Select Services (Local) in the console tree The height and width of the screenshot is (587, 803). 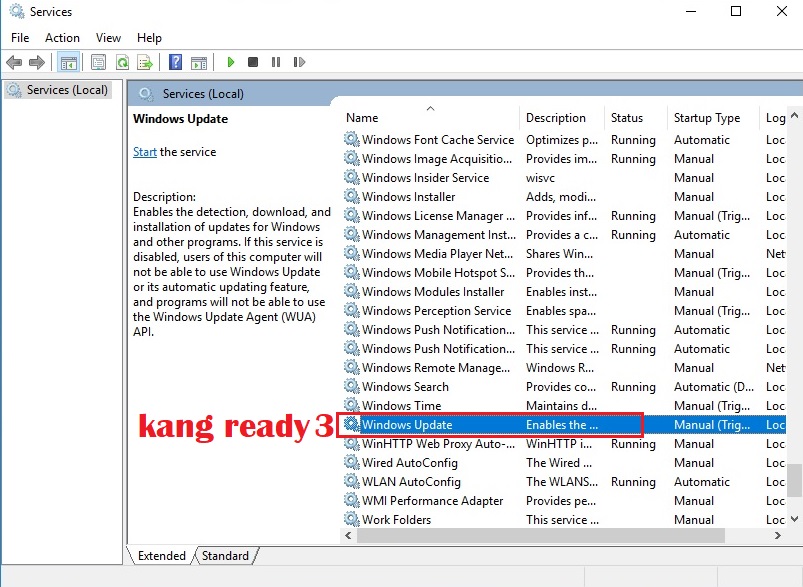(59, 90)
